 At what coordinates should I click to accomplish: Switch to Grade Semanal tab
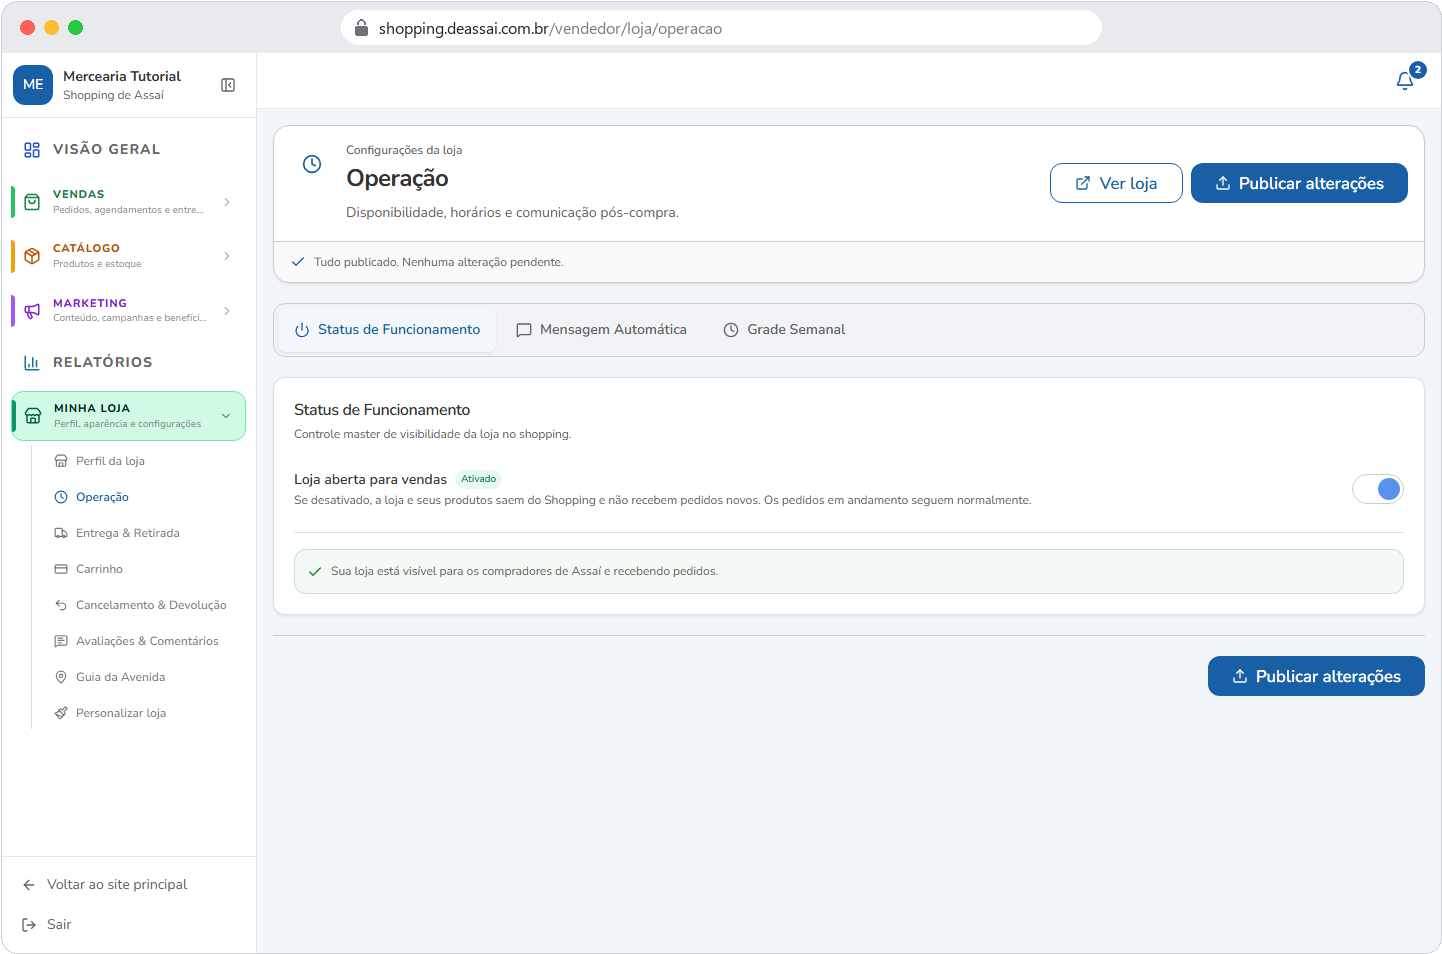point(784,330)
